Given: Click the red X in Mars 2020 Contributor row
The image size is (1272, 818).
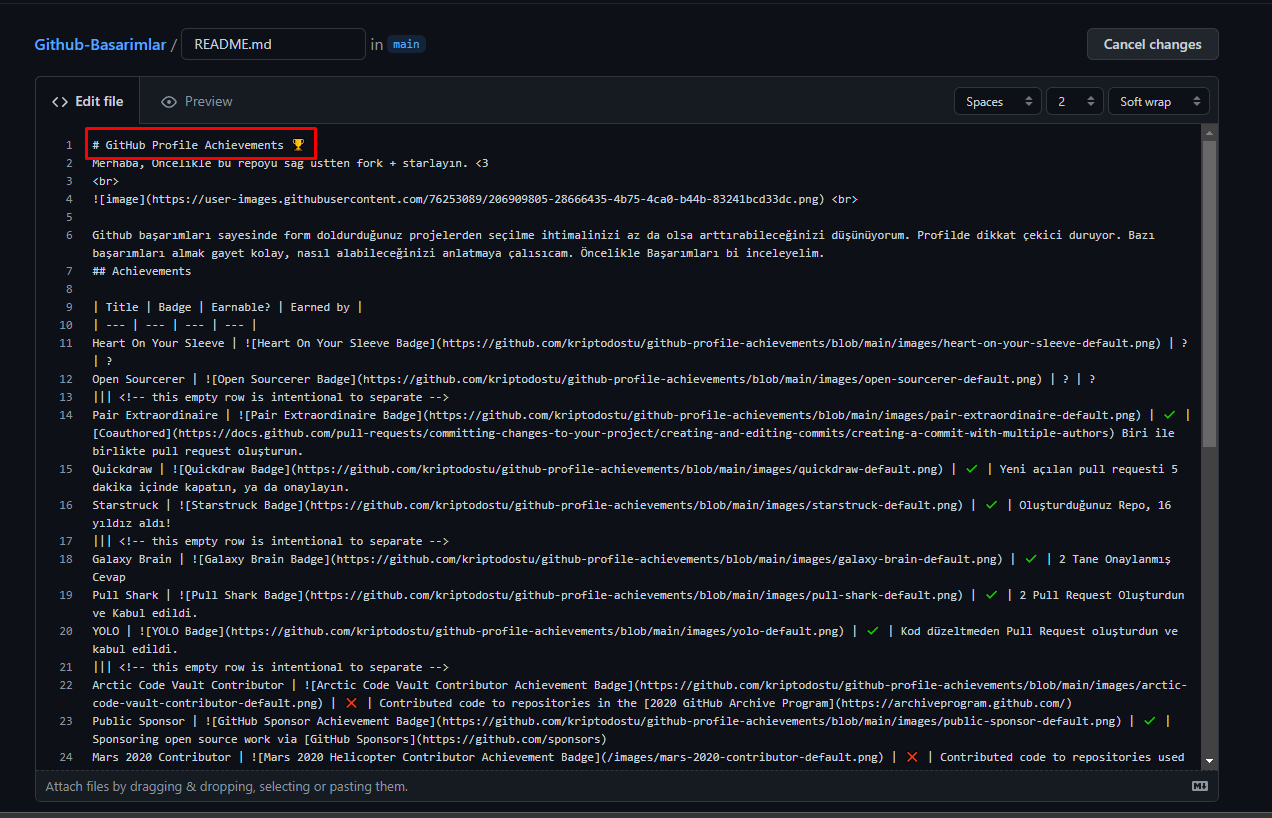Looking at the screenshot, I should pyautogui.click(x=912, y=757).
